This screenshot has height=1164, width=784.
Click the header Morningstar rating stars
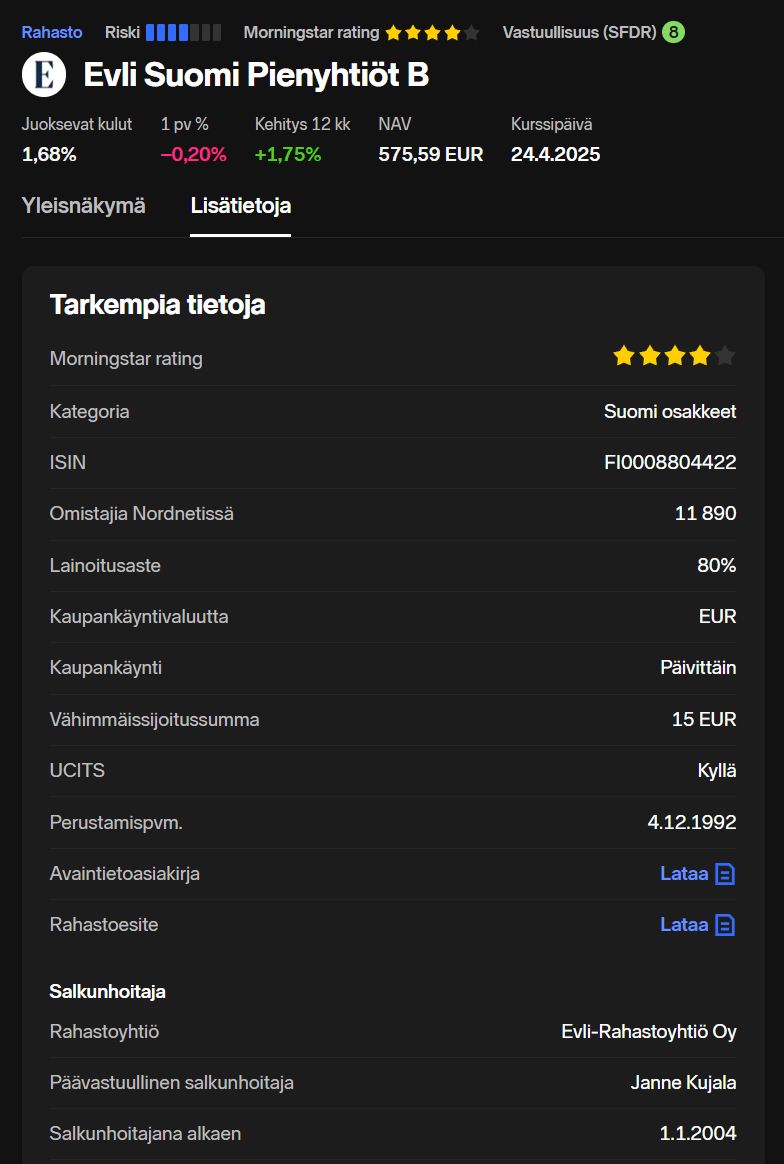coord(432,33)
